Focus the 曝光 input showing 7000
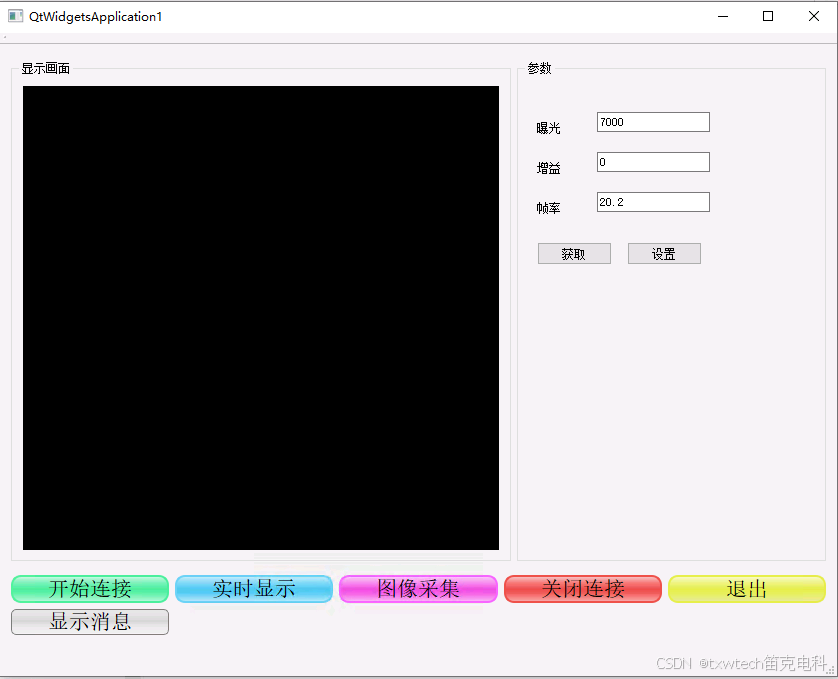Image resolution: width=838 pixels, height=679 pixels. coord(653,122)
